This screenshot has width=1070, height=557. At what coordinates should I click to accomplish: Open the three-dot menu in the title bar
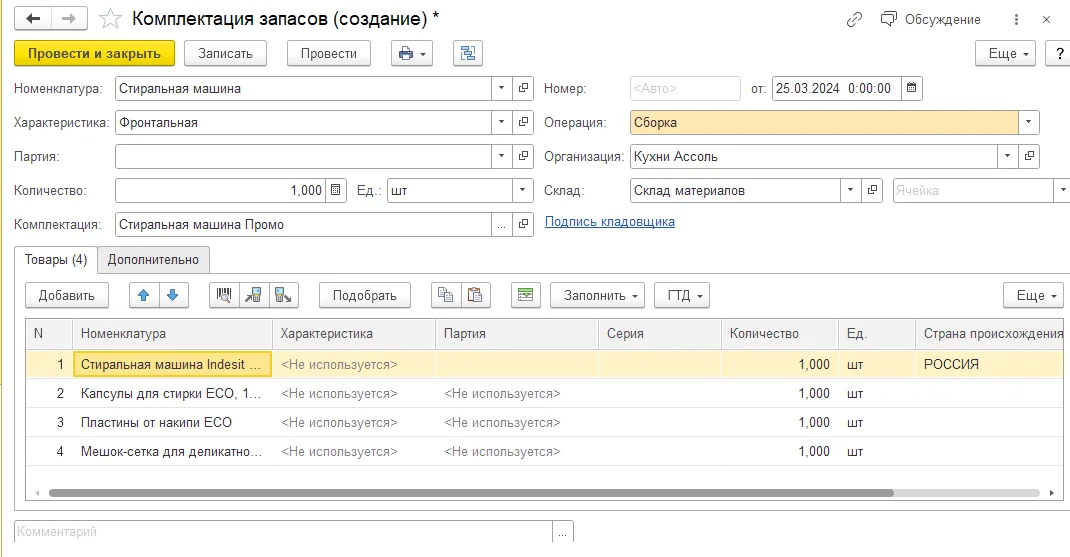point(1016,20)
